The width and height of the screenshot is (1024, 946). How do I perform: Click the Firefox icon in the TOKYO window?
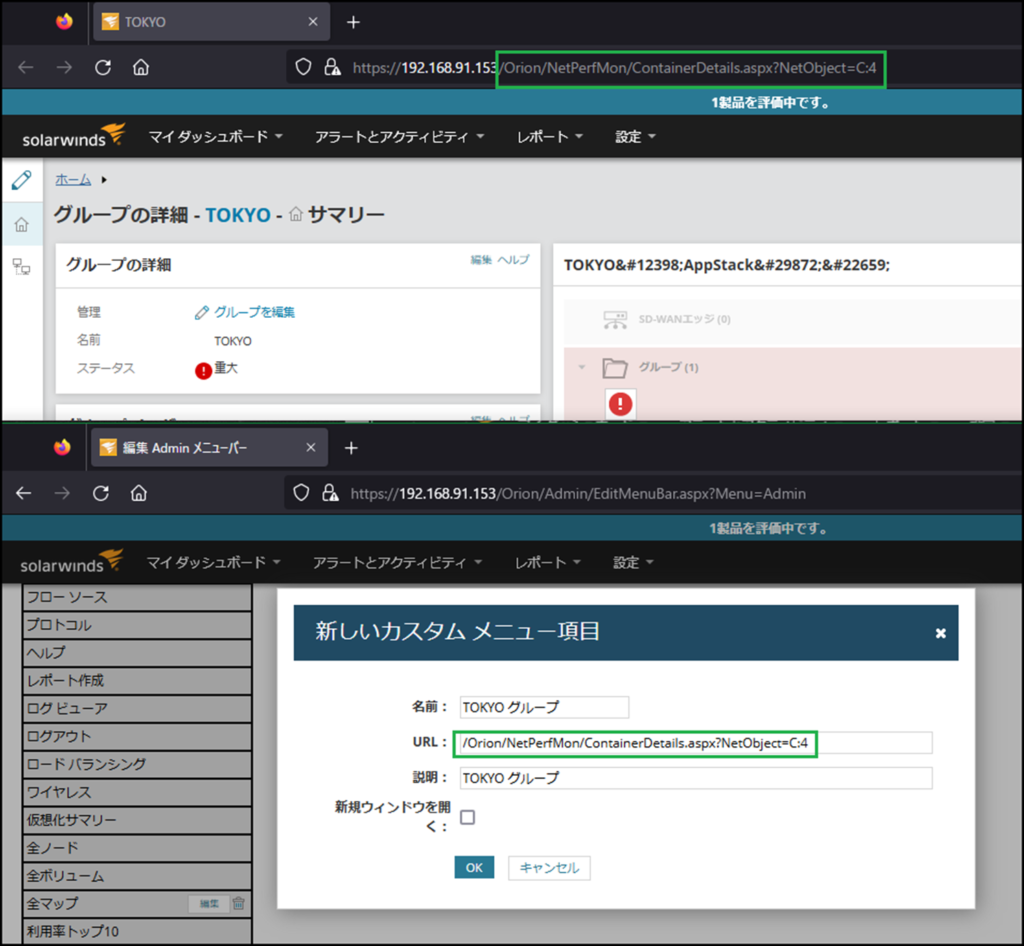[64, 22]
